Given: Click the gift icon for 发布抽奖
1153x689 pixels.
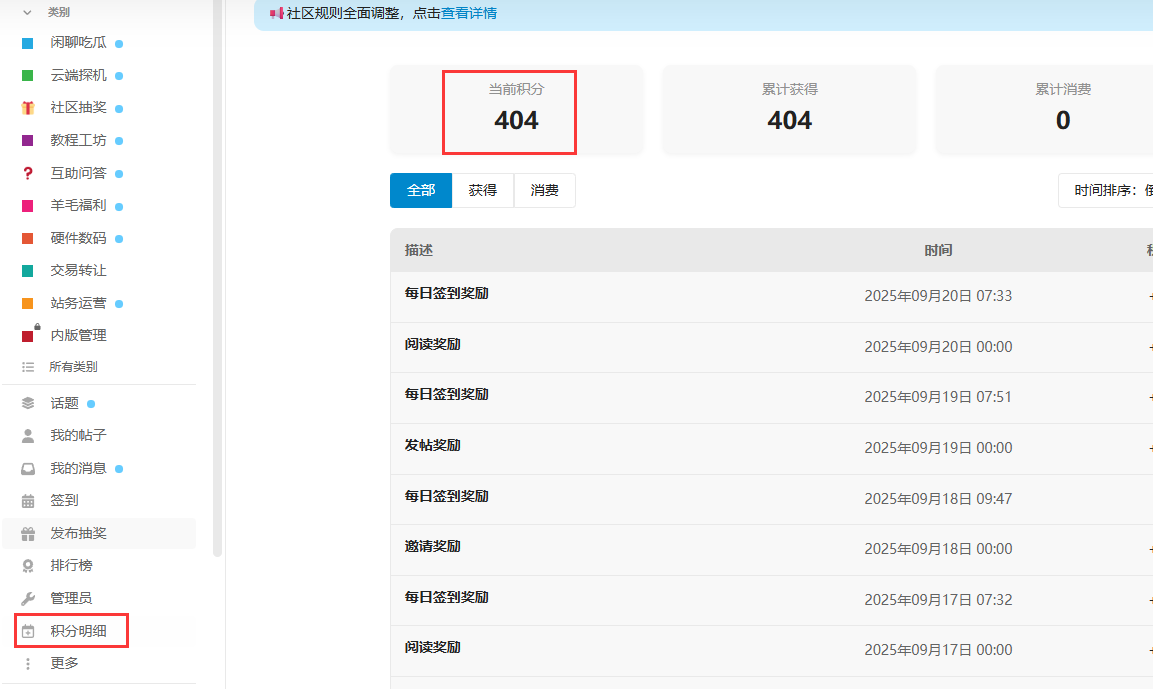Looking at the screenshot, I should [28, 533].
